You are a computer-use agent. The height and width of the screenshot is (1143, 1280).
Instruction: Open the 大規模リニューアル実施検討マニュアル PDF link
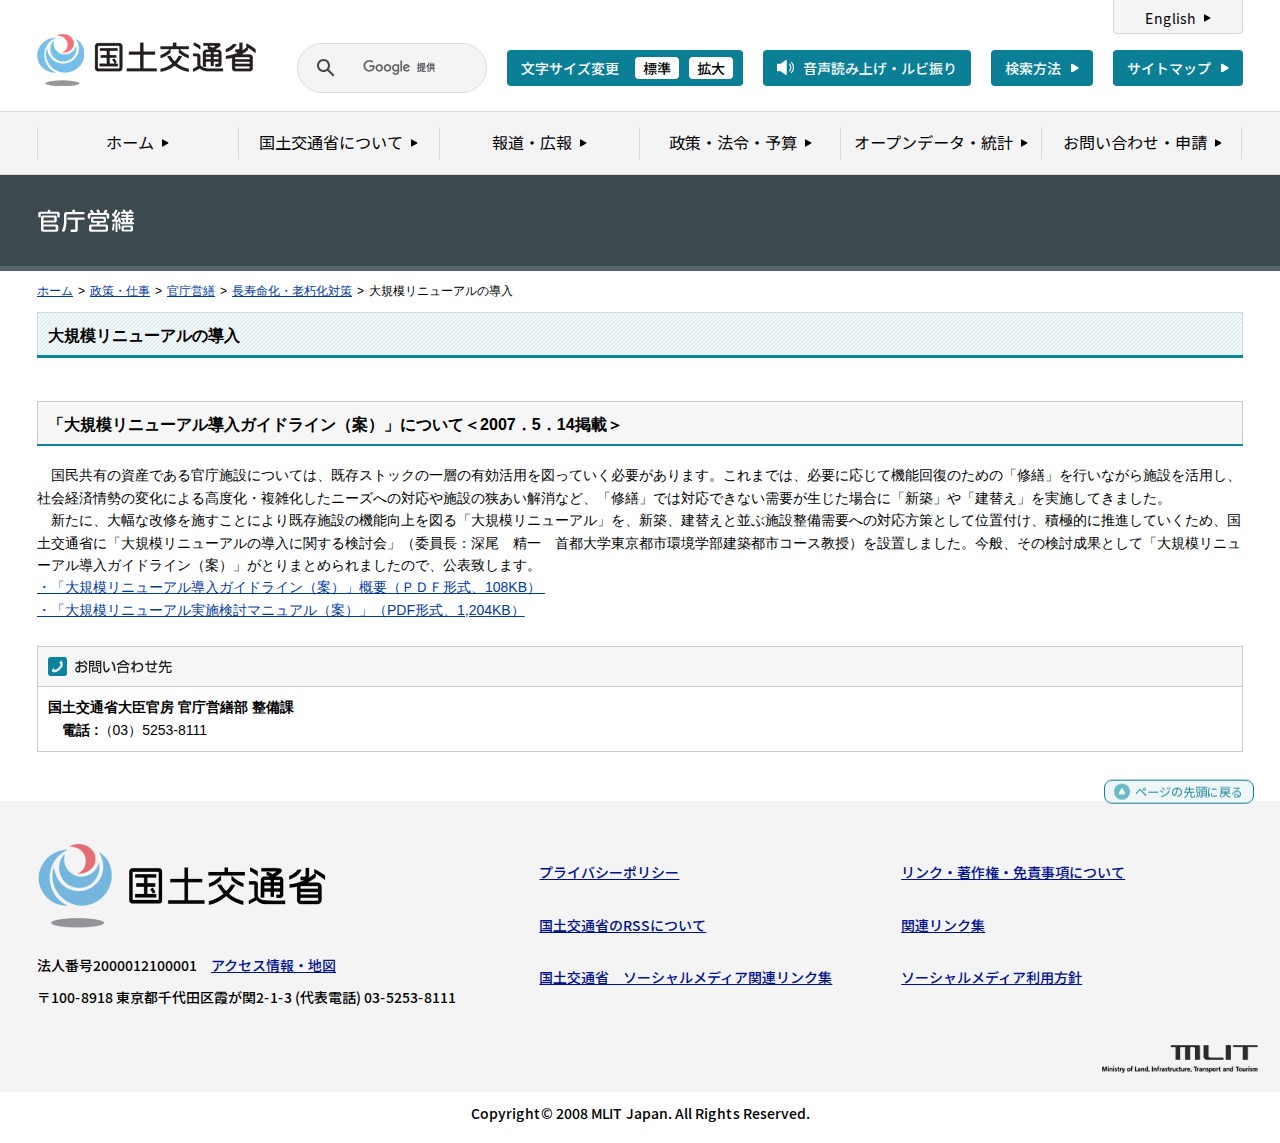281,610
